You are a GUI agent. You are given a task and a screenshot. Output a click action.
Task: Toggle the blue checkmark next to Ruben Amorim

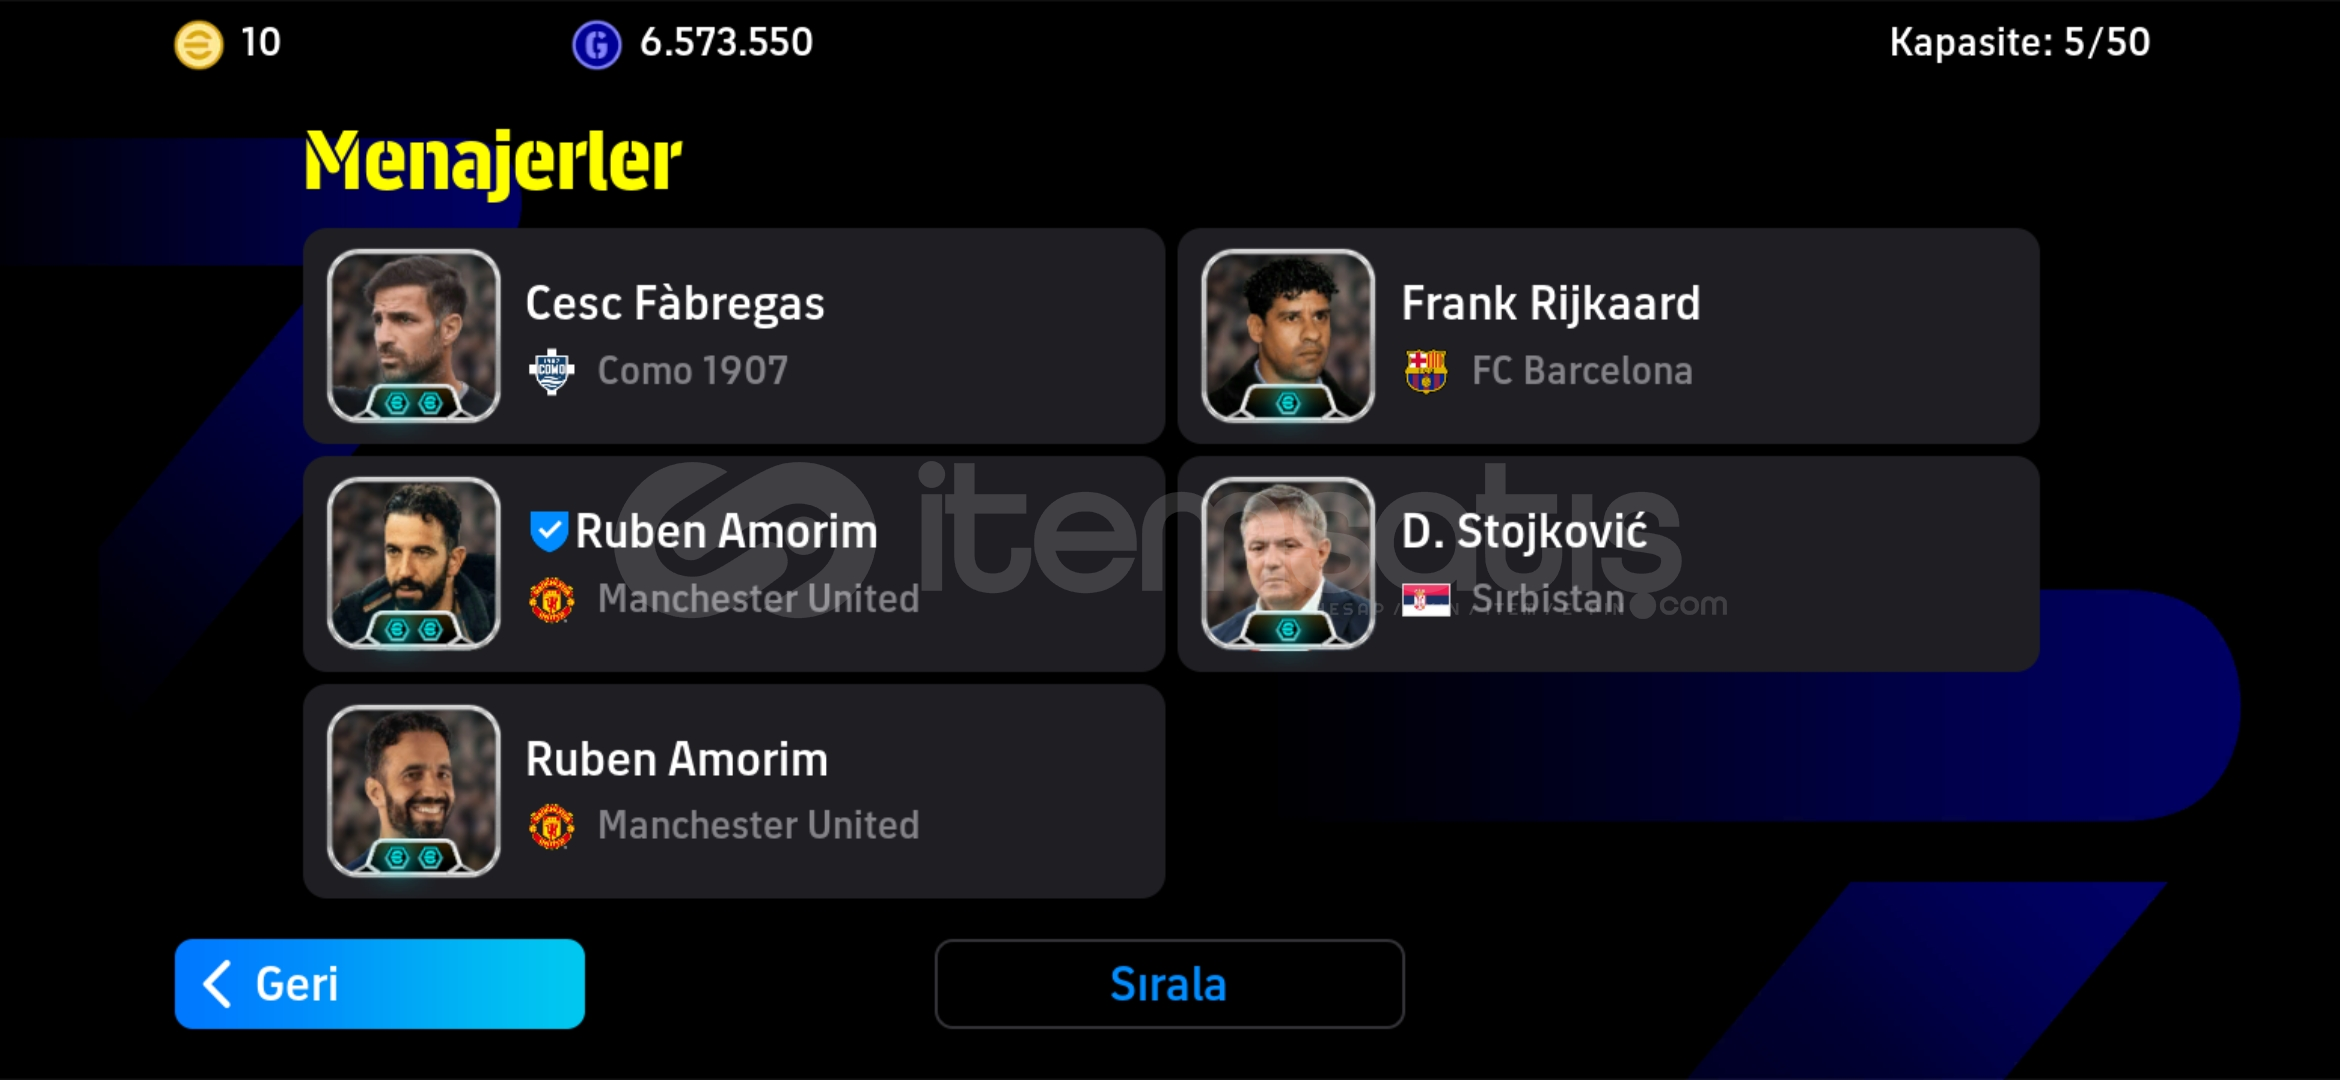click(548, 531)
